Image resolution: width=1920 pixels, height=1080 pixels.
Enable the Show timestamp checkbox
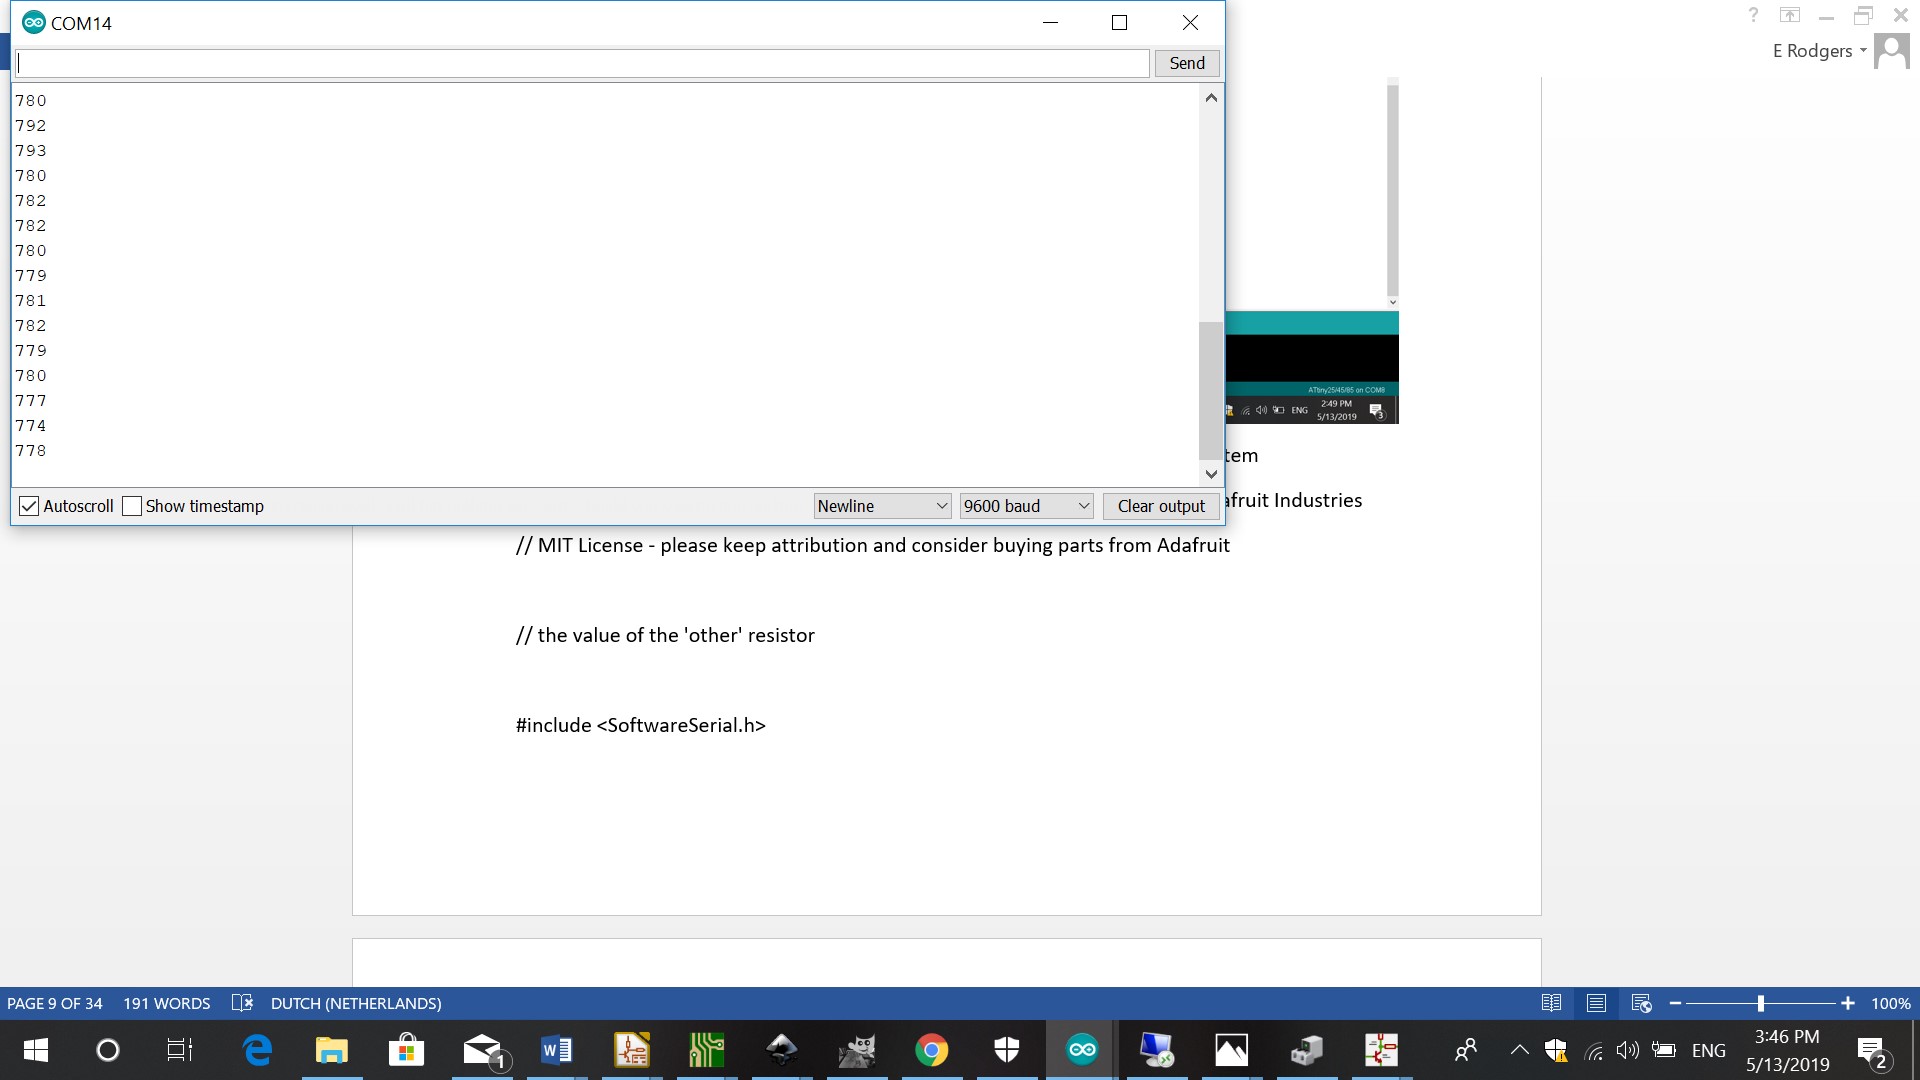(x=132, y=506)
